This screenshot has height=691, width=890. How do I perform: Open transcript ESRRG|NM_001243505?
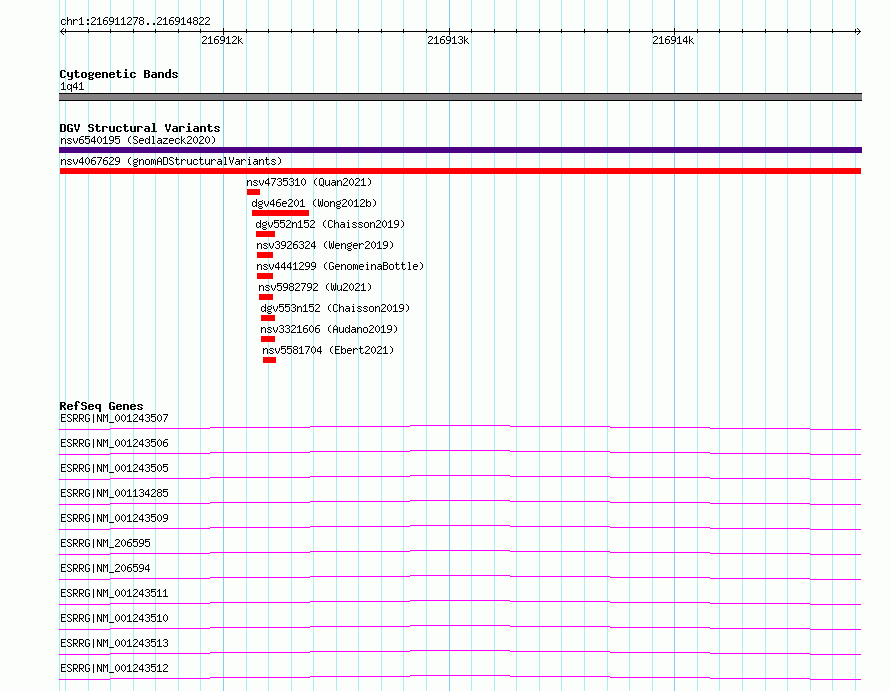tap(114, 468)
